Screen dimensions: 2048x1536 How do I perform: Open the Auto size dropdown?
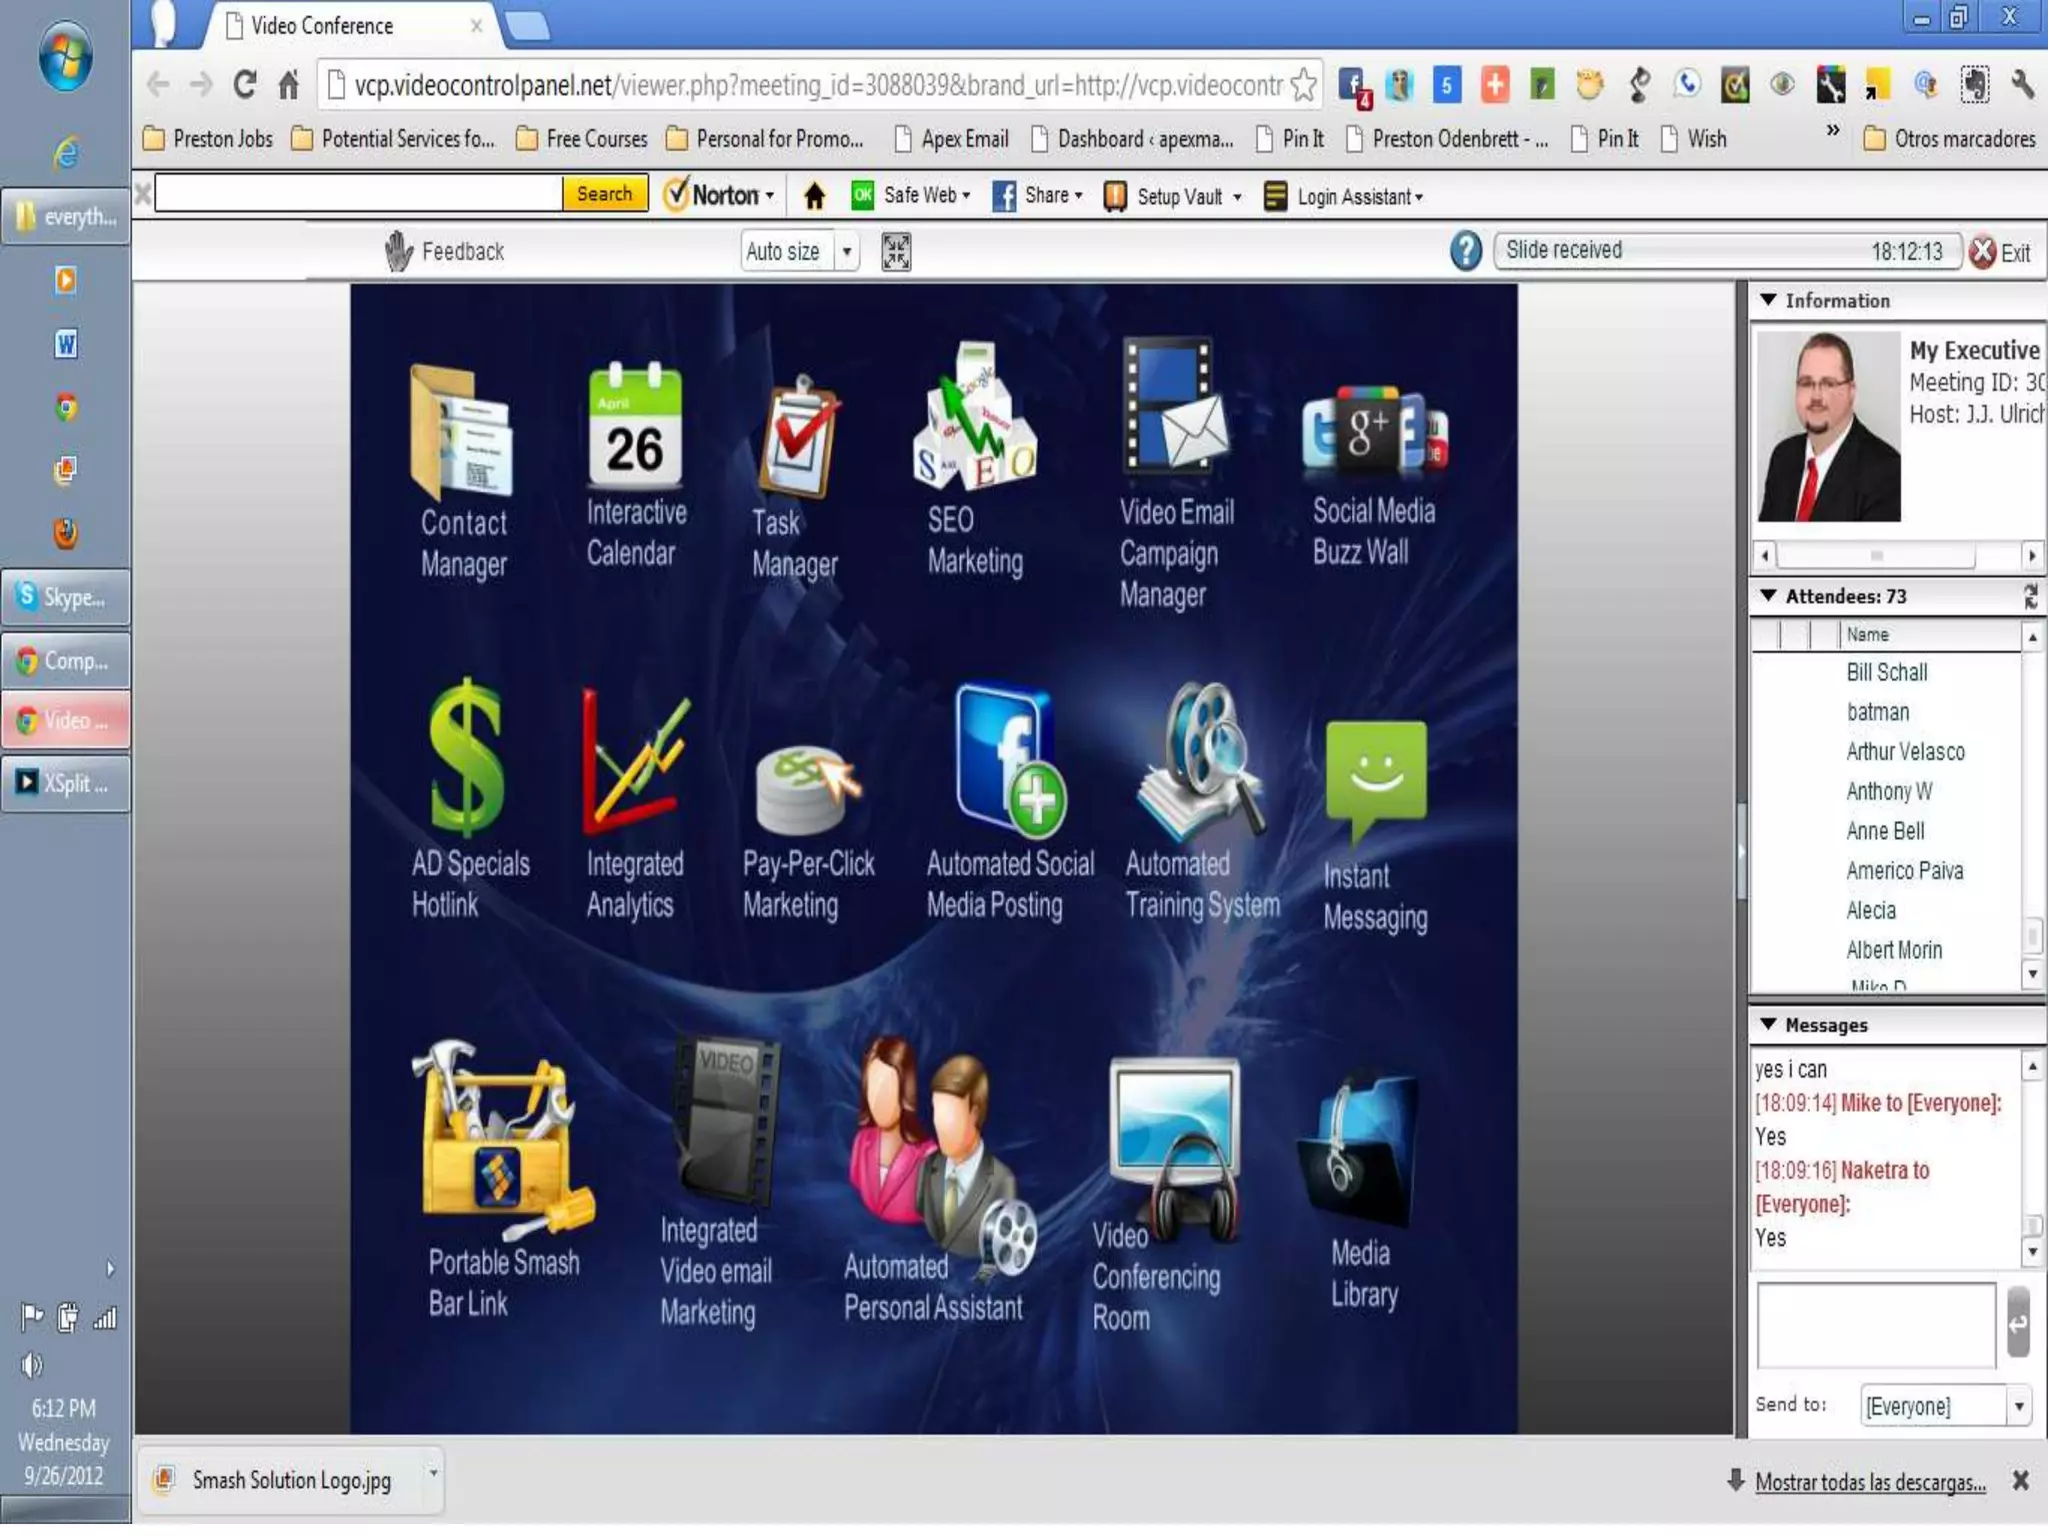point(846,252)
